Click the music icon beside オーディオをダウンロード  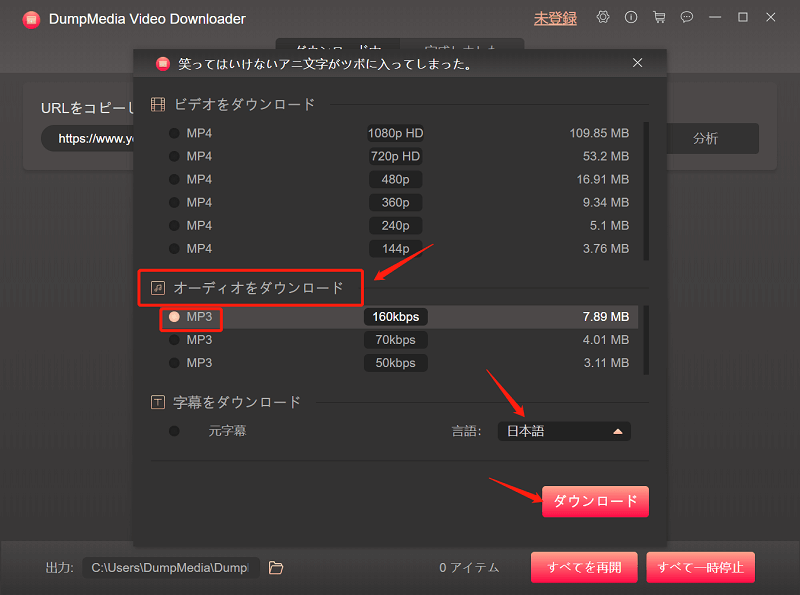click(158, 288)
